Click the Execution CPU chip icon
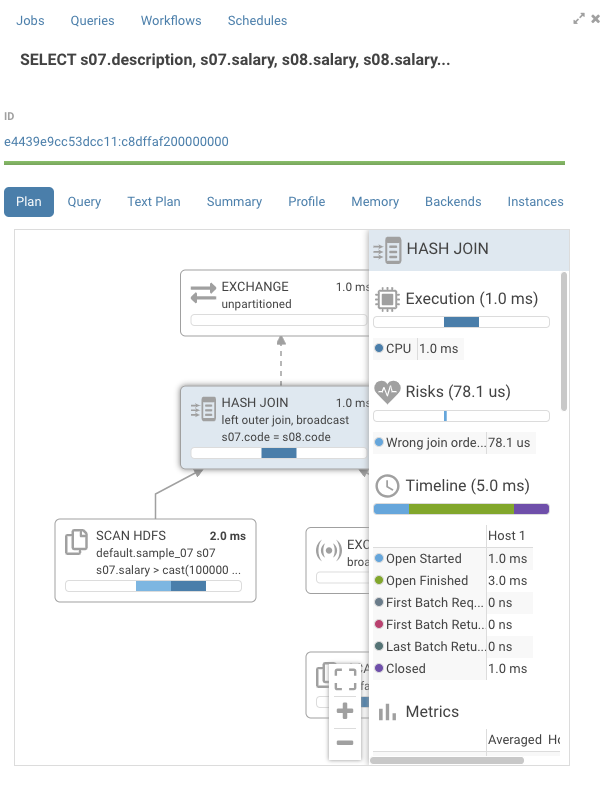Screen dimensions: 610x804 point(388,299)
